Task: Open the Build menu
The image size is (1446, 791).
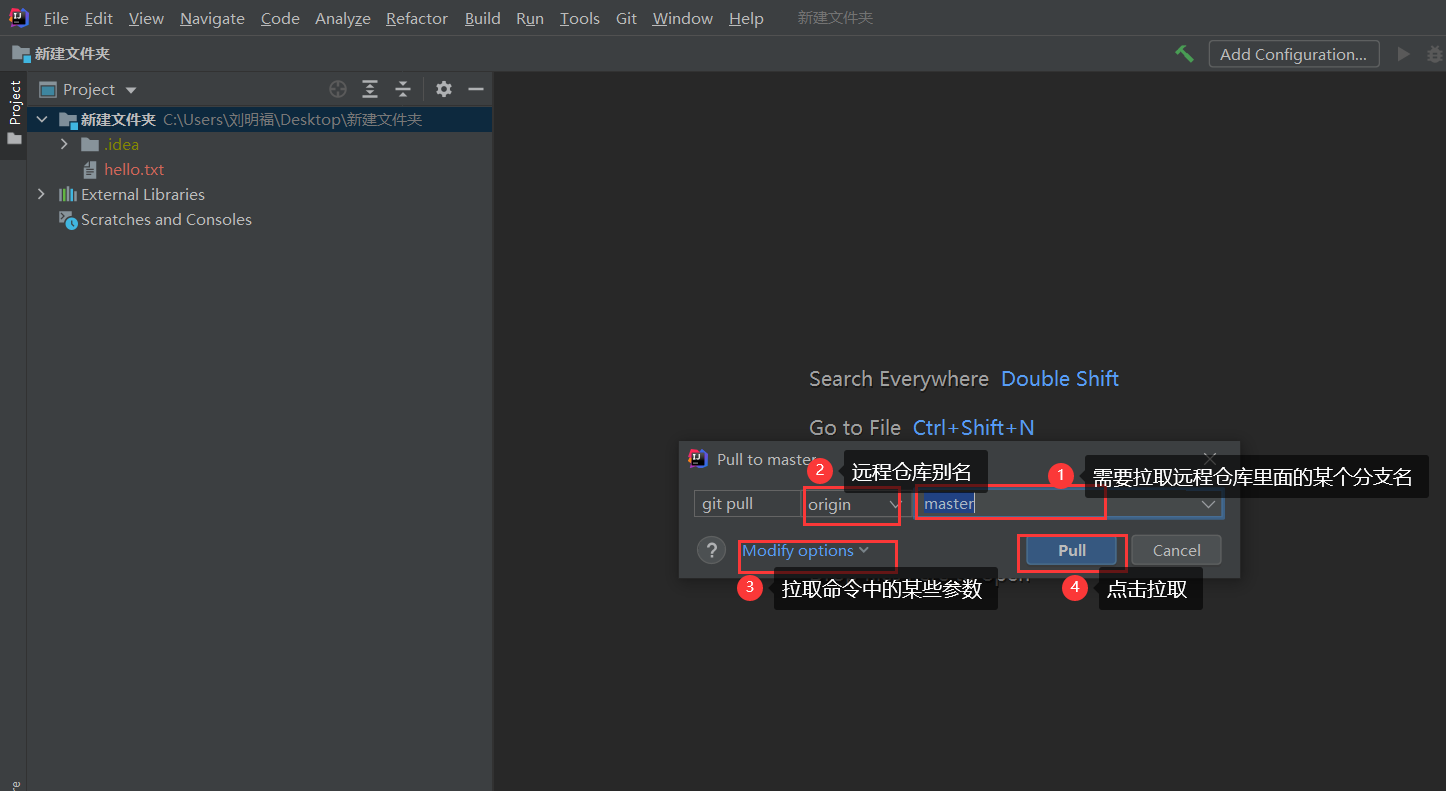Action: click(483, 19)
